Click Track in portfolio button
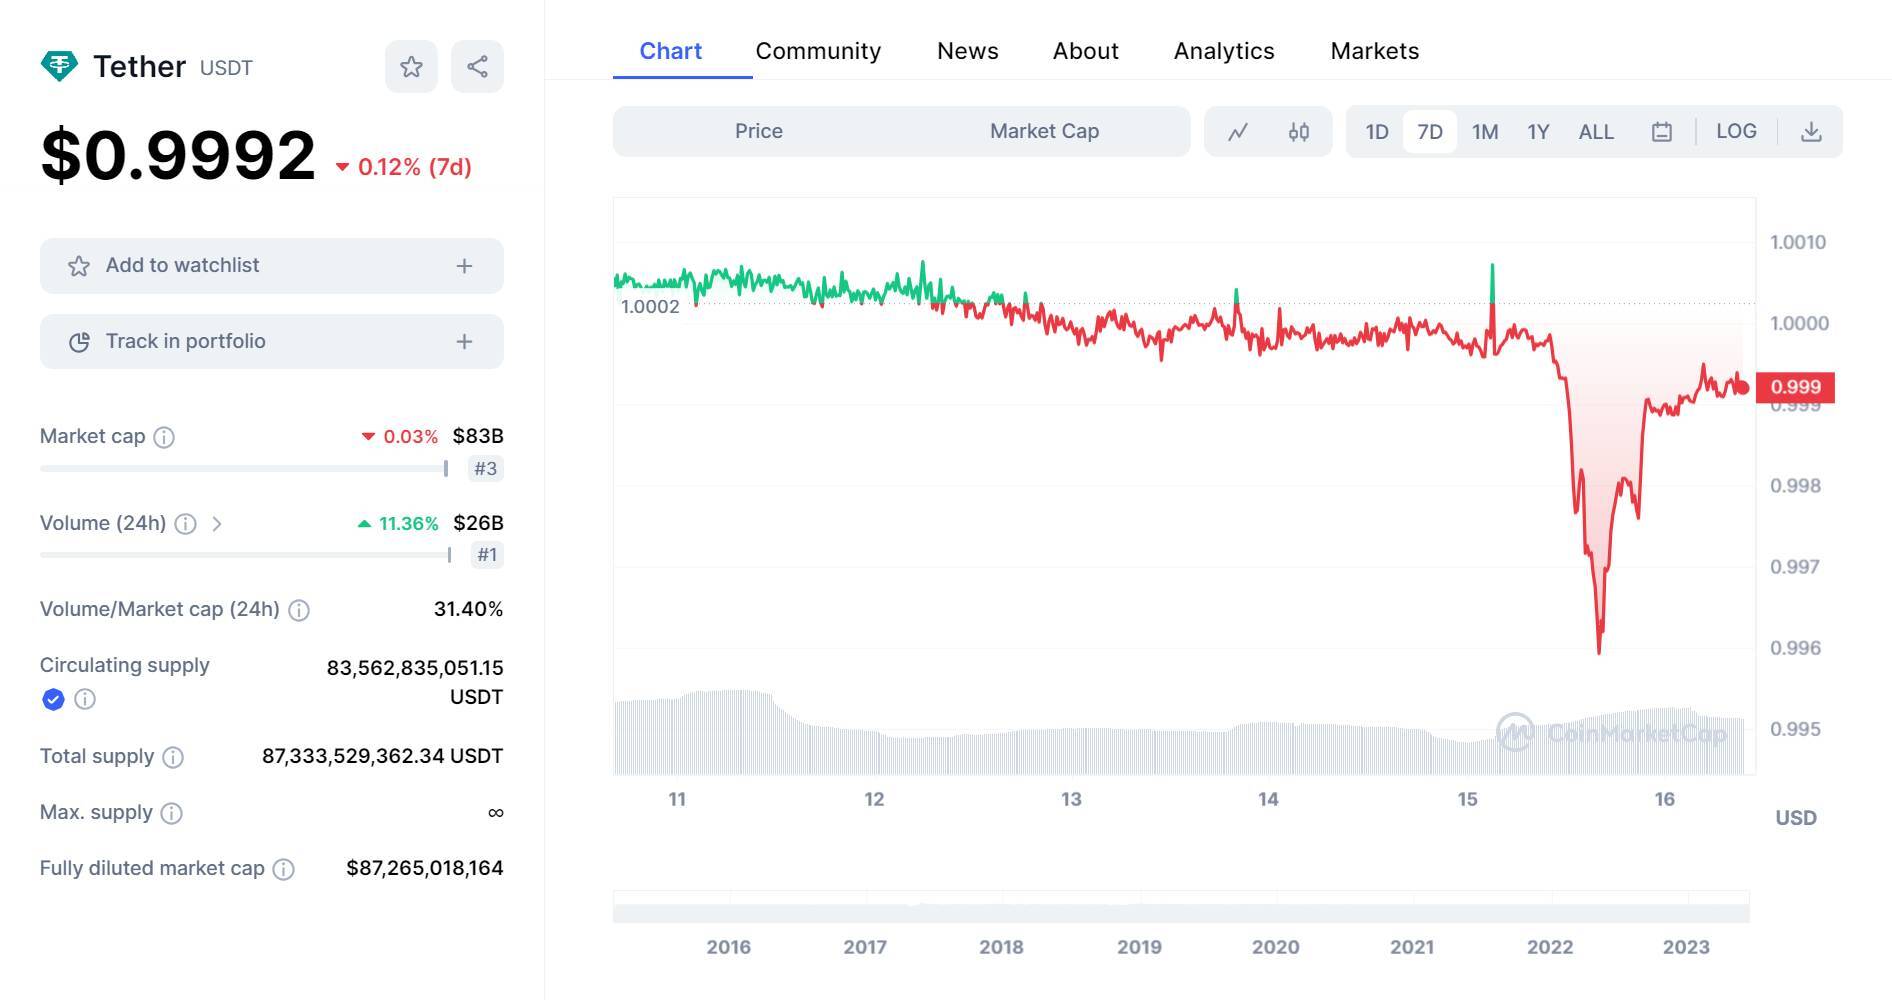The height and width of the screenshot is (1000, 1892). 272,342
